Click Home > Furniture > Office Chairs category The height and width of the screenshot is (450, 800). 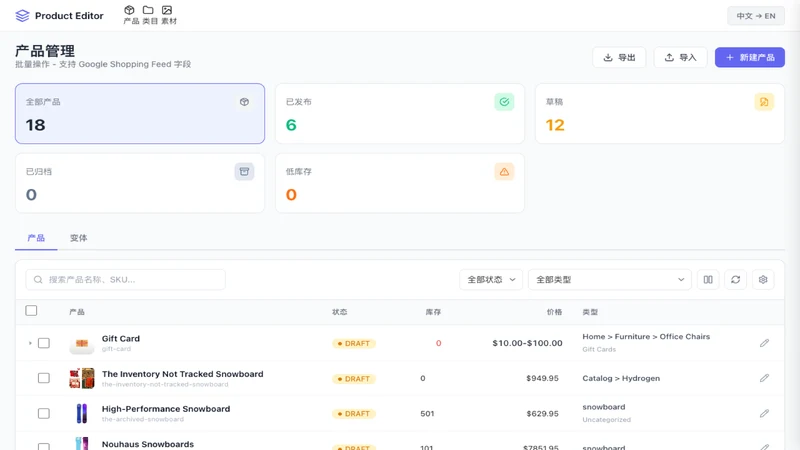(646, 337)
